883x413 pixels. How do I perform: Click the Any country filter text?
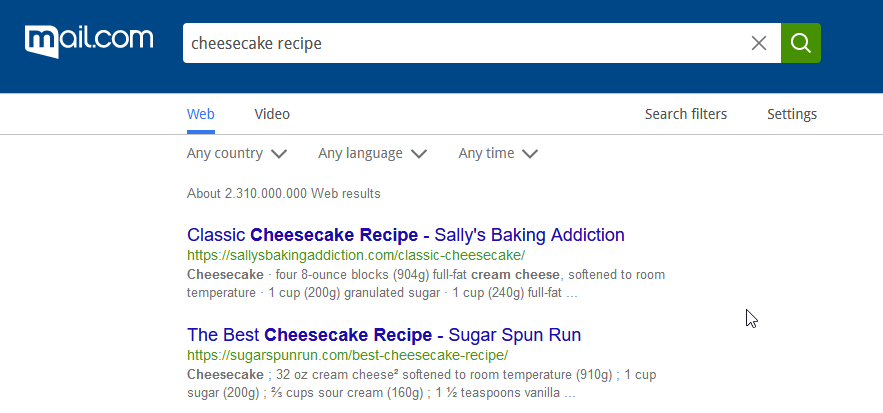click(x=225, y=153)
